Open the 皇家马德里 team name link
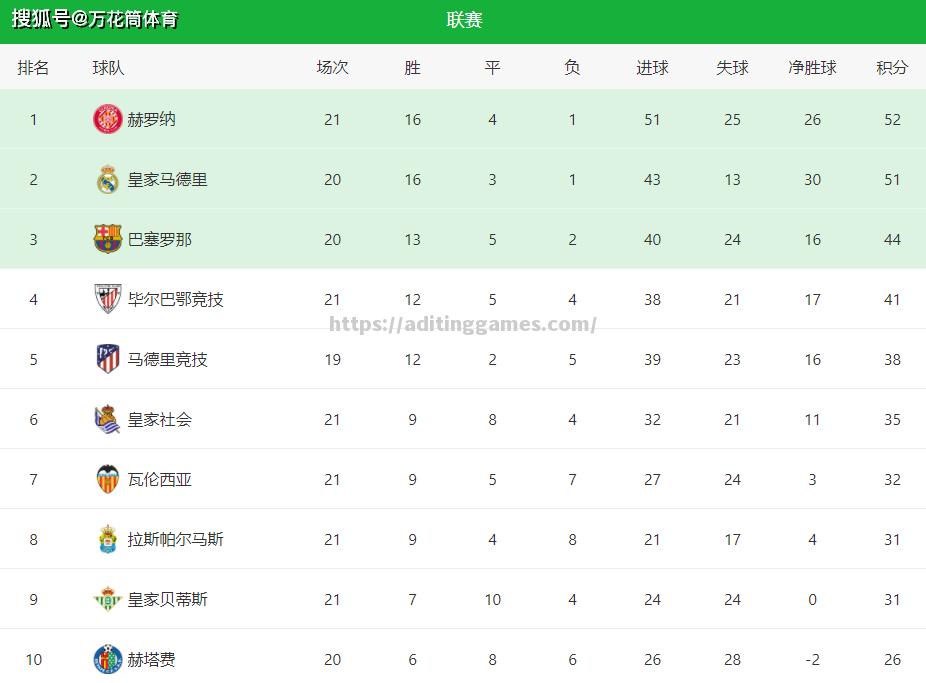The width and height of the screenshot is (926, 683). pos(167,180)
